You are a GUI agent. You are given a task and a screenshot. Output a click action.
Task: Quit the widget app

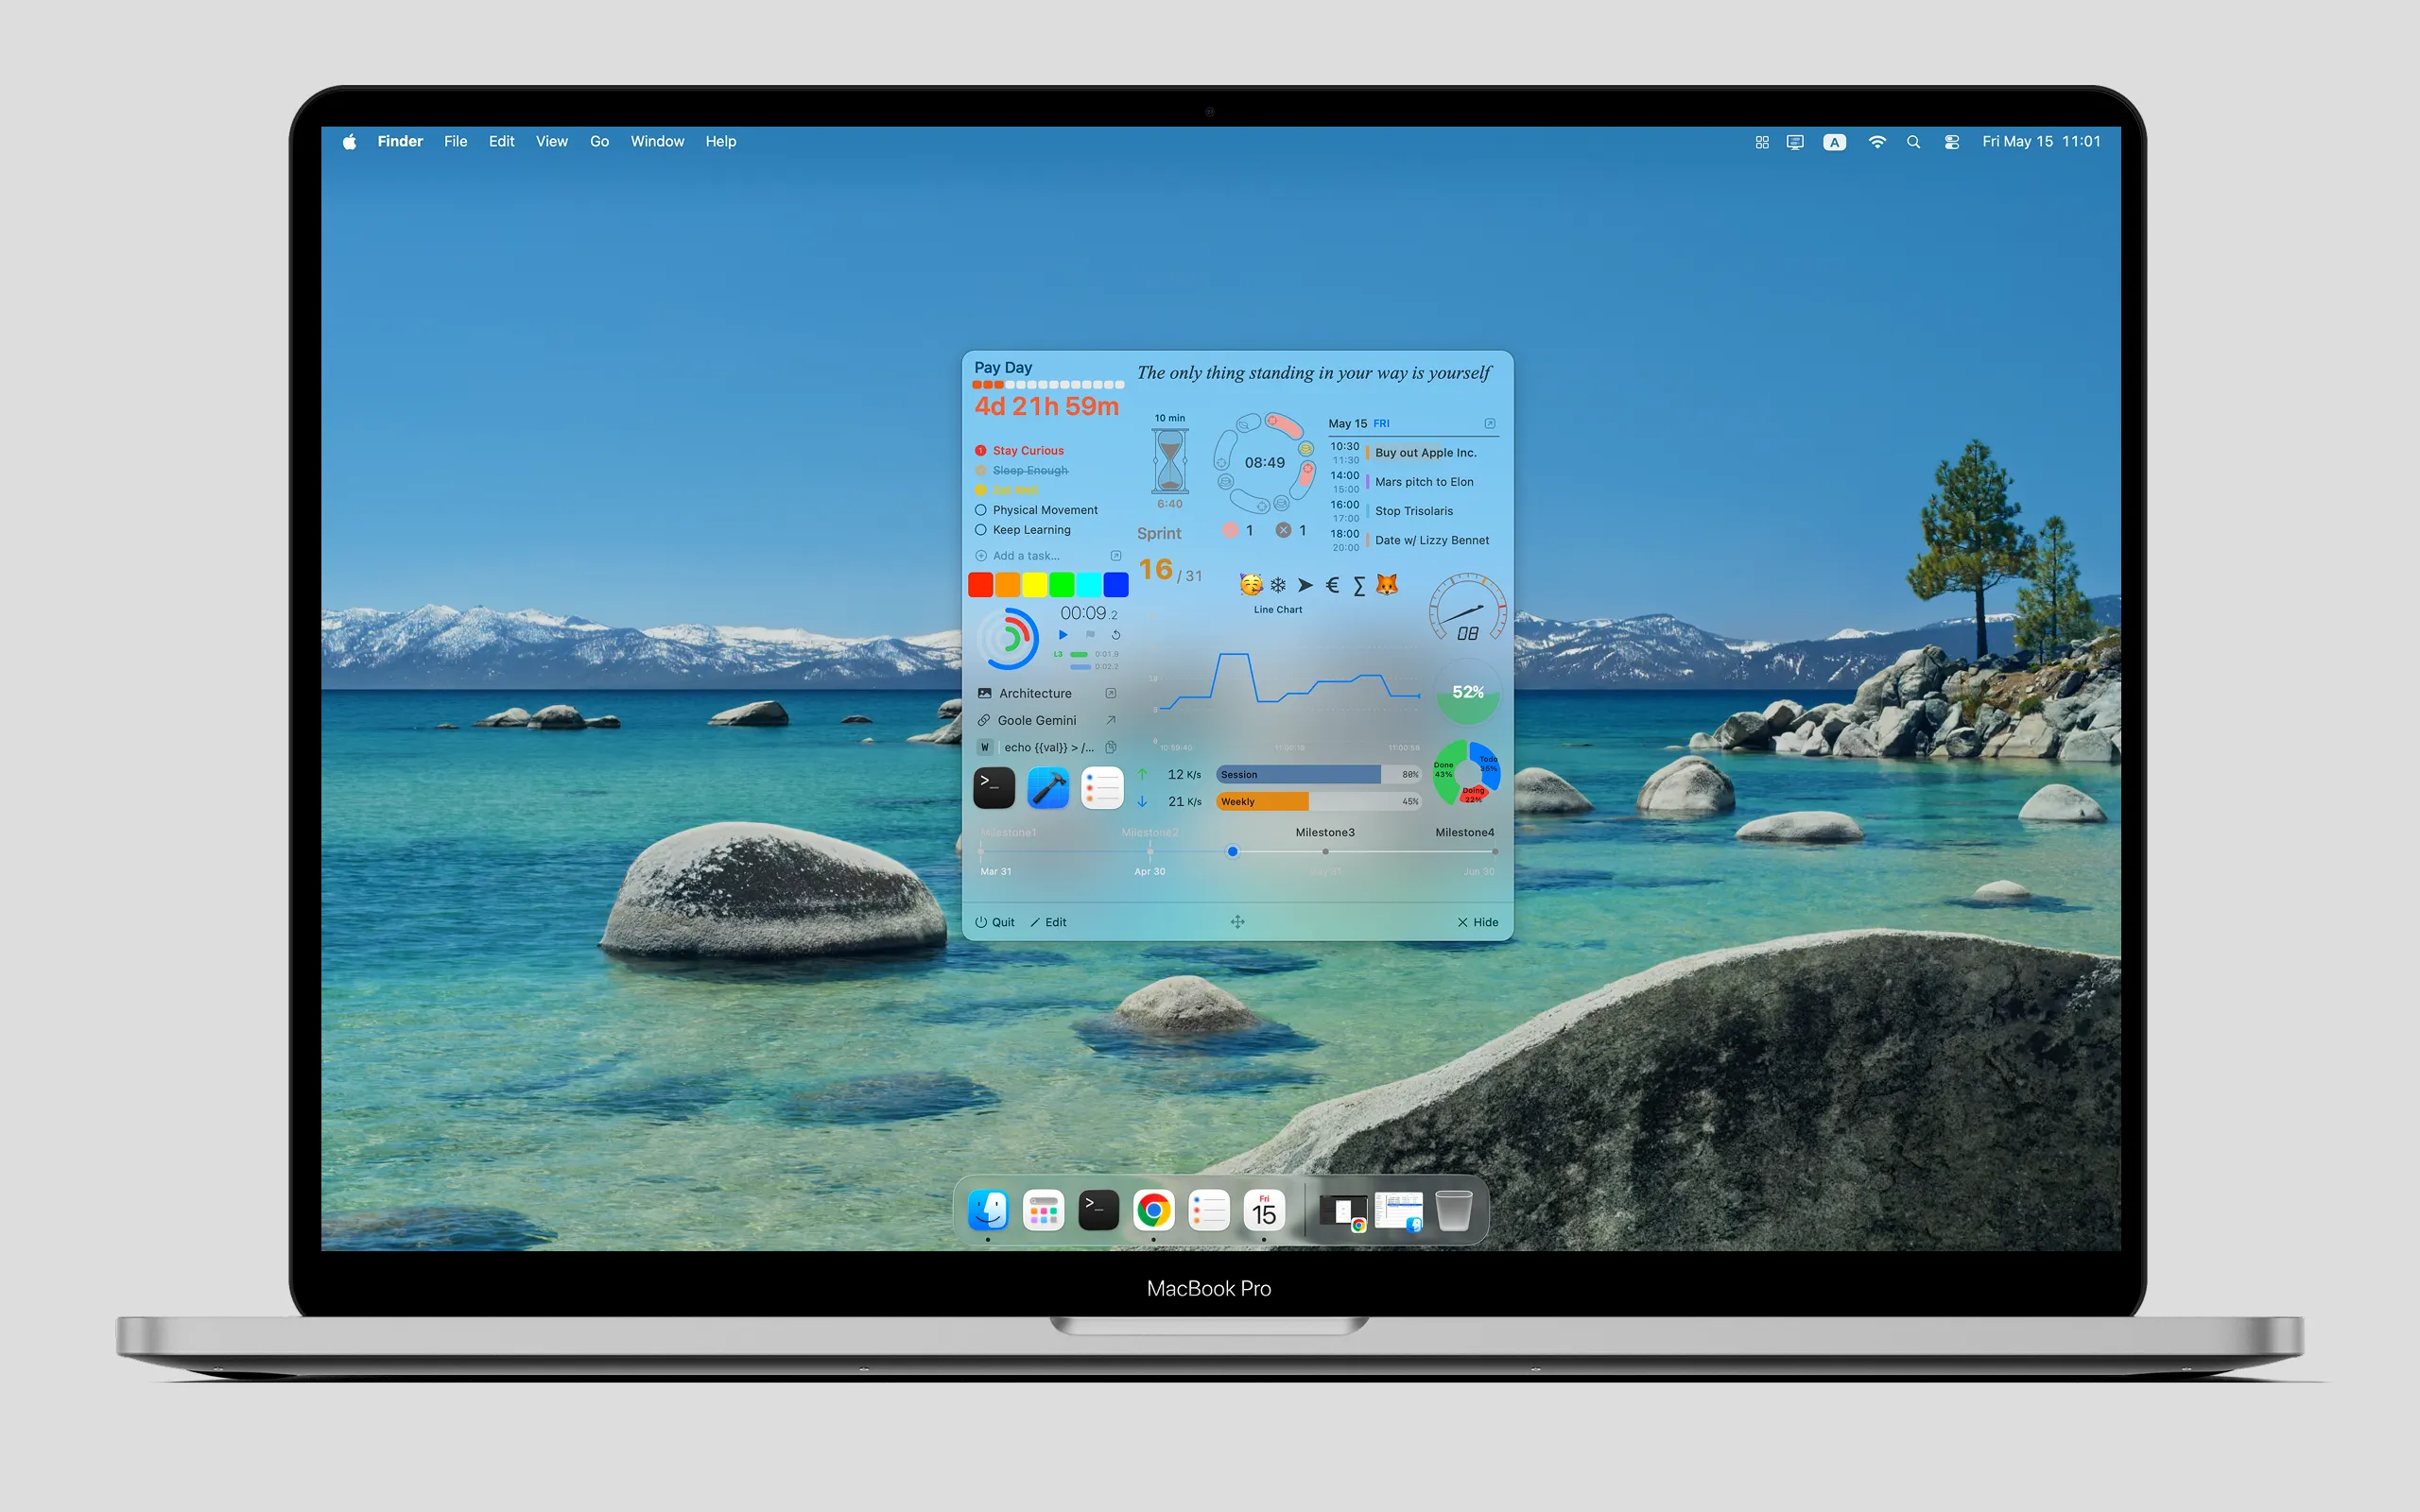(x=995, y=922)
